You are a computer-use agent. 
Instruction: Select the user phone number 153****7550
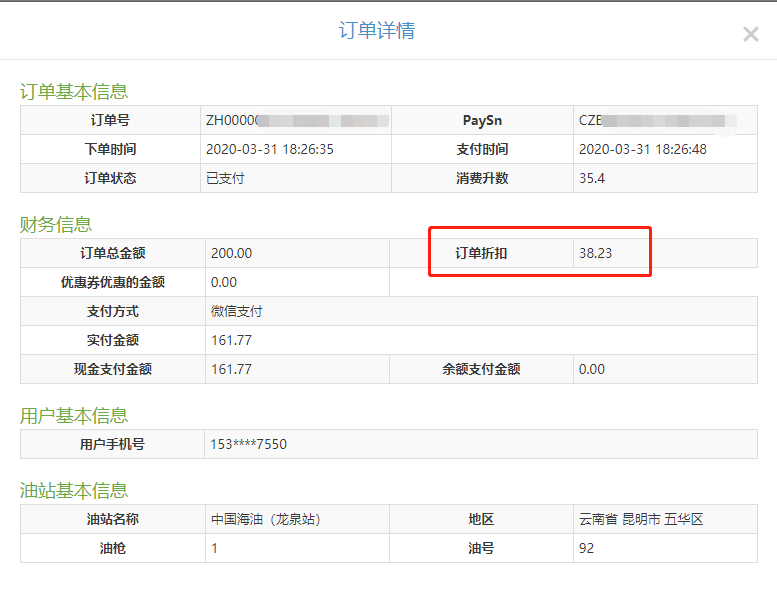(x=249, y=444)
